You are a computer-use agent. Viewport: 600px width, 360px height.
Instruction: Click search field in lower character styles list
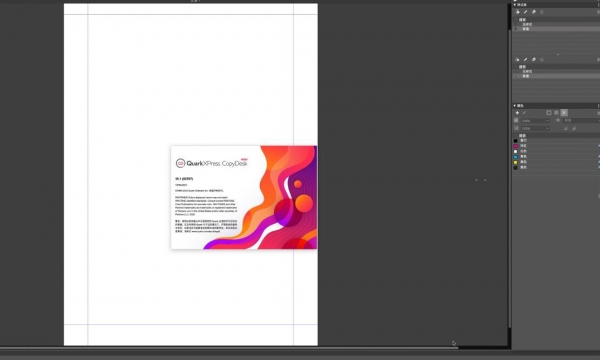coord(556,67)
